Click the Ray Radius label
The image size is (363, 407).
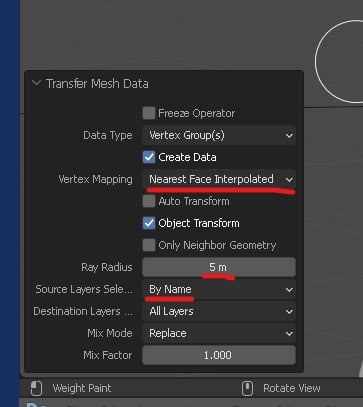click(107, 267)
